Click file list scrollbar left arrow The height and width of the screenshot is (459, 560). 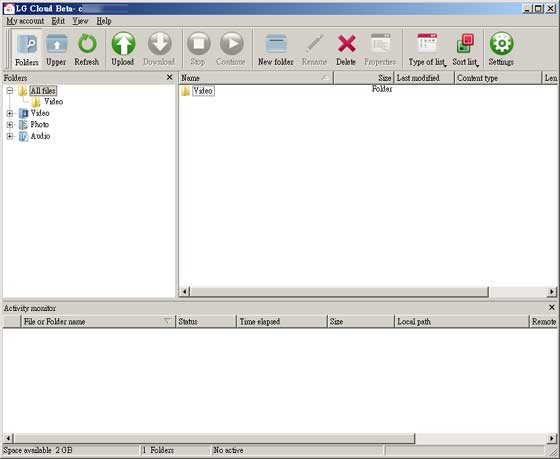click(184, 292)
